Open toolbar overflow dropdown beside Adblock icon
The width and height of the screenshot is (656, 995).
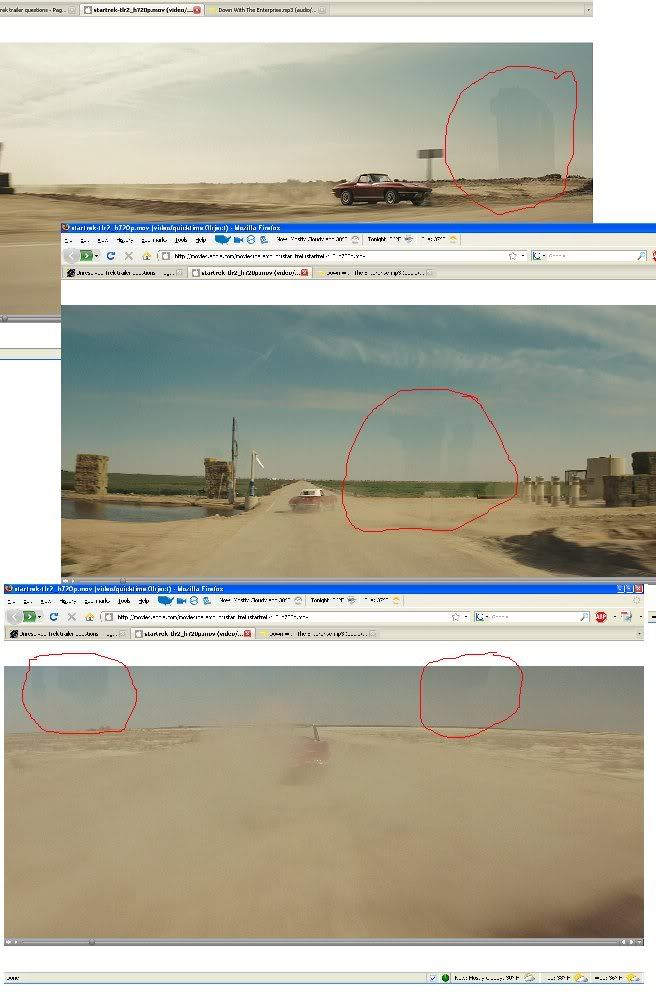point(615,617)
